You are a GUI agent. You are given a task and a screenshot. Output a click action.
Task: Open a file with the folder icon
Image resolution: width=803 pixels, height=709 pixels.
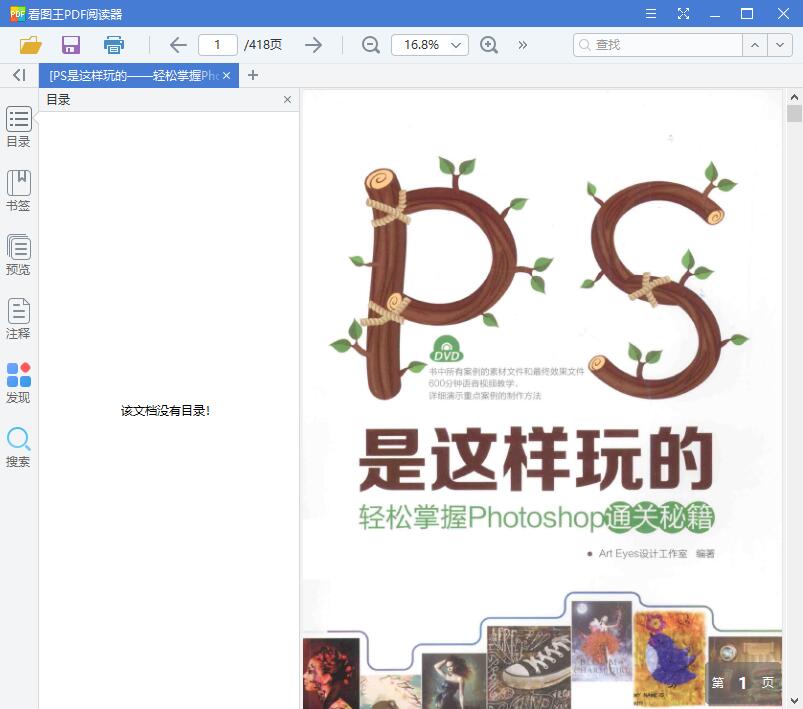30,45
